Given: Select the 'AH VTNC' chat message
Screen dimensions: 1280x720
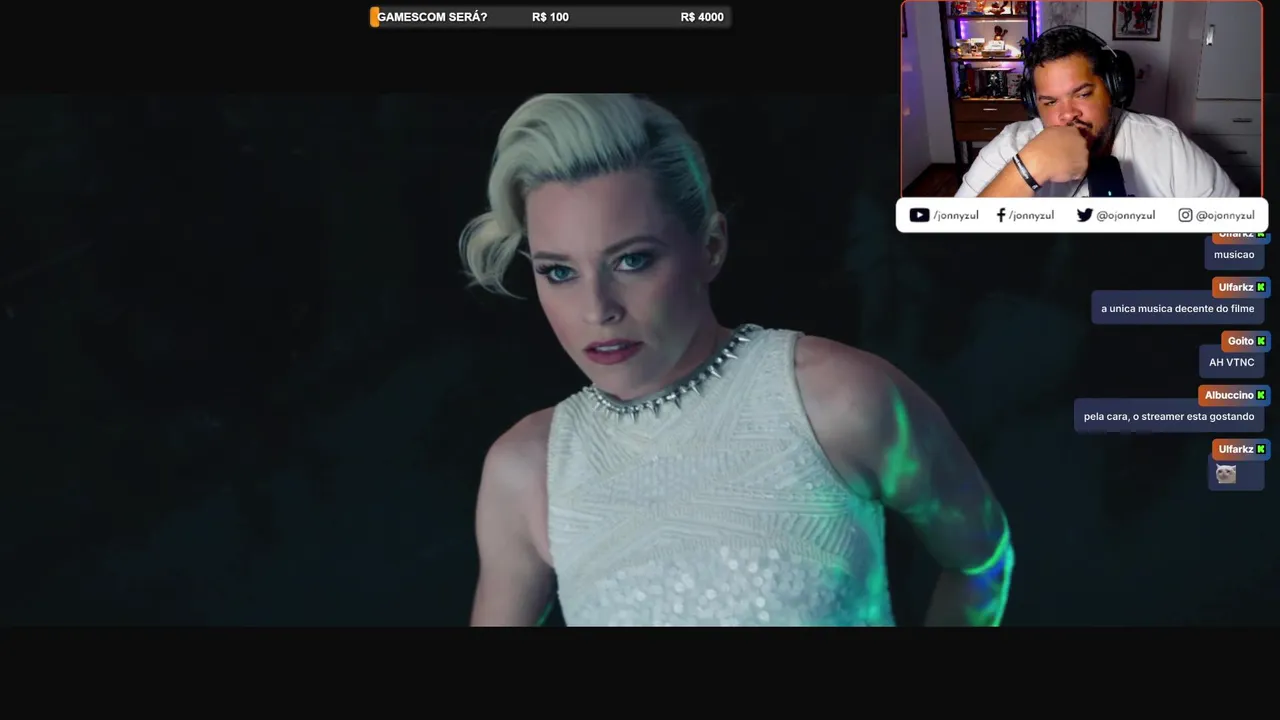Looking at the screenshot, I should [x=1231, y=363].
